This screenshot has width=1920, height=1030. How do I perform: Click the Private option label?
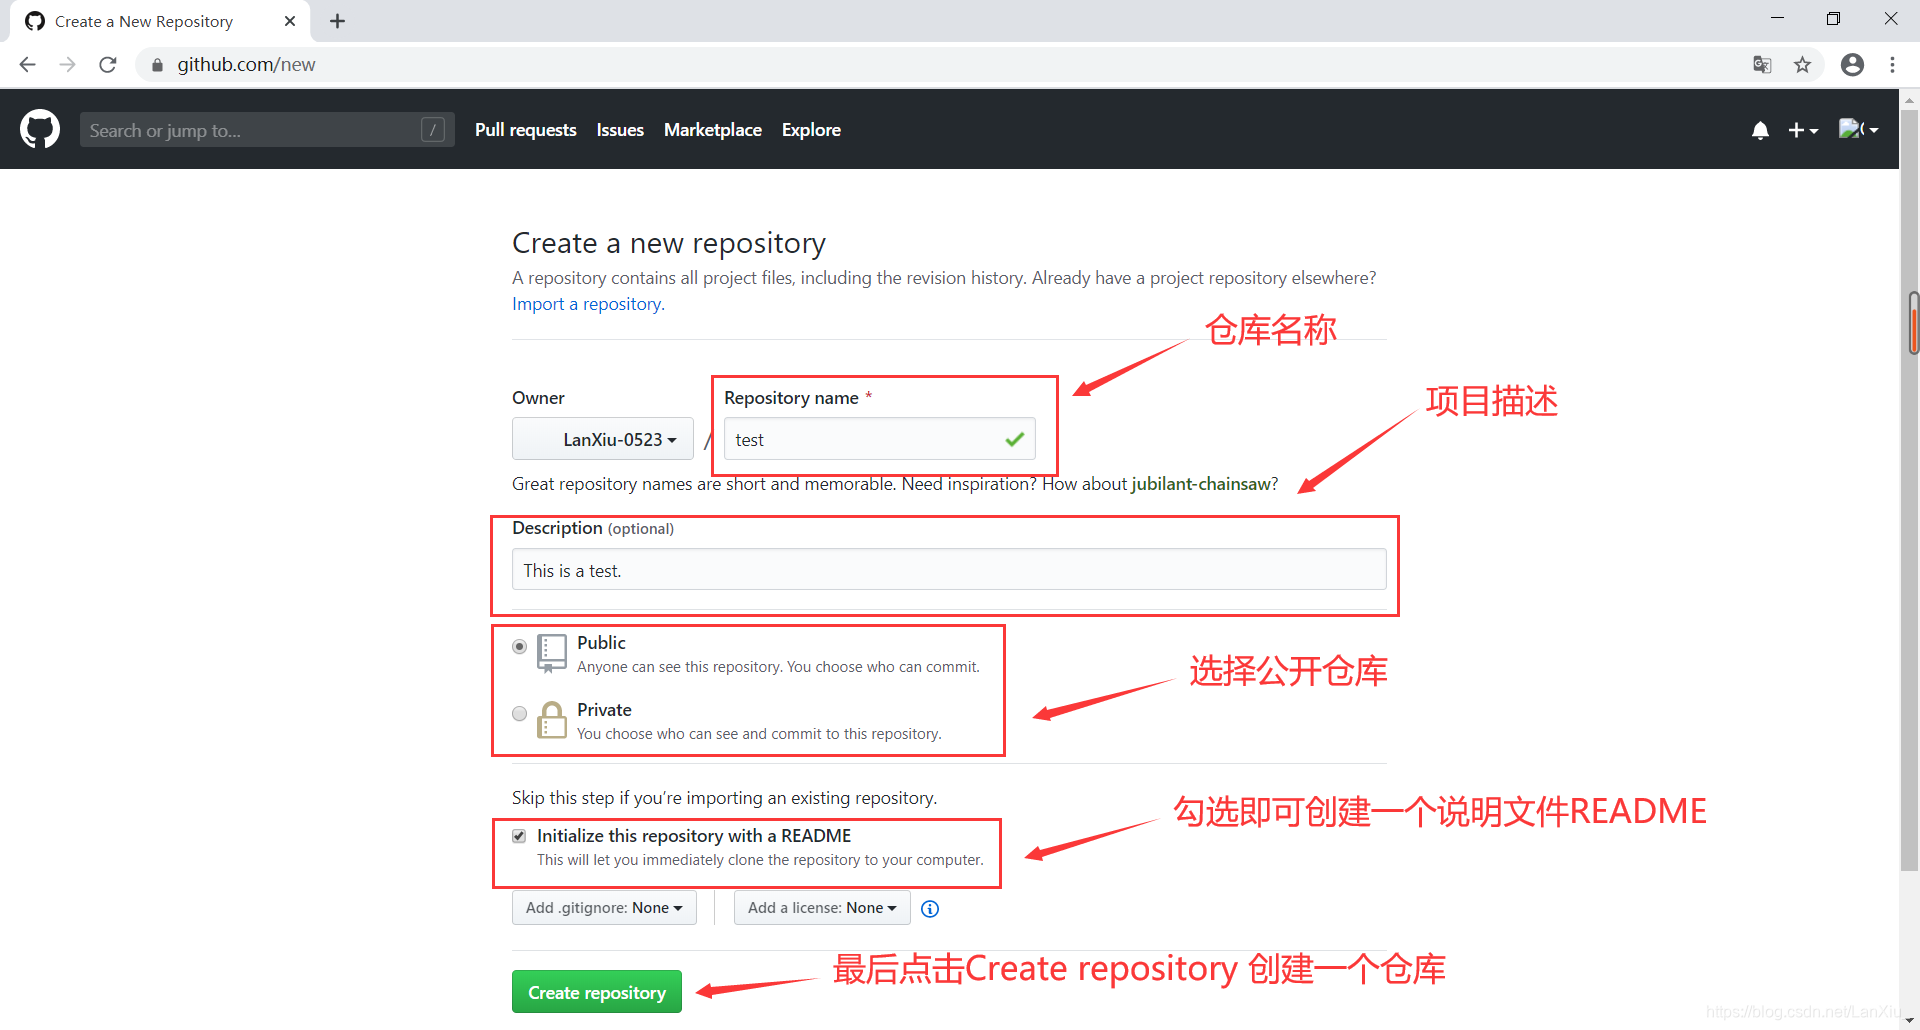(604, 710)
